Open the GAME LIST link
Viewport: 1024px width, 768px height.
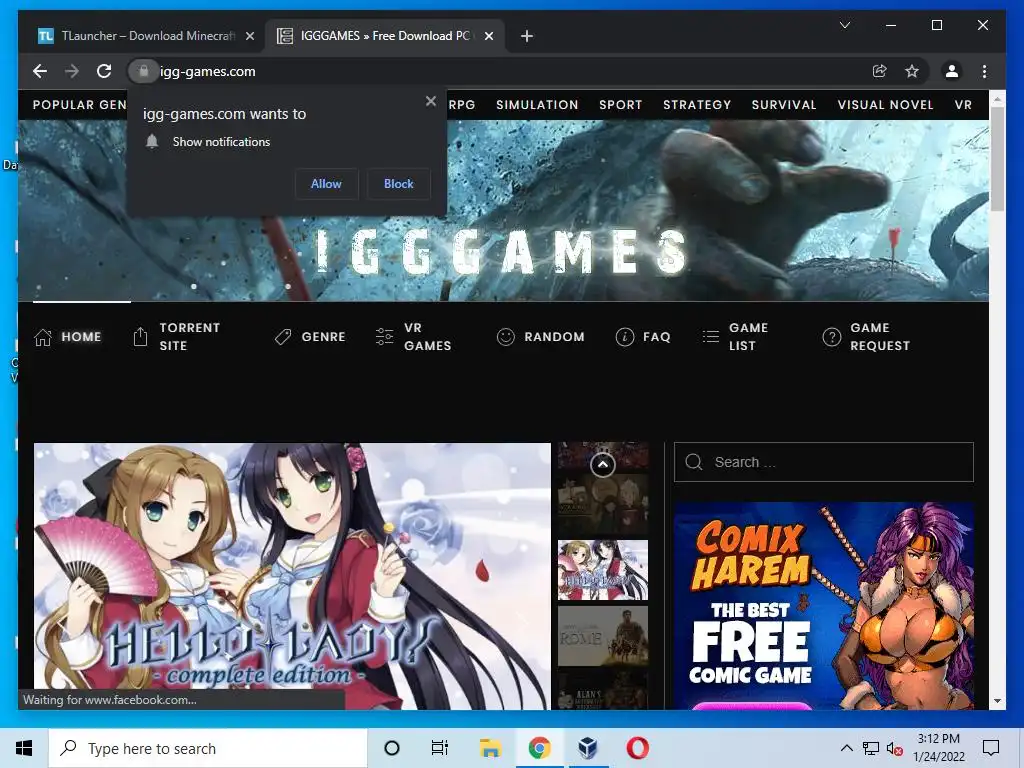tap(748, 336)
